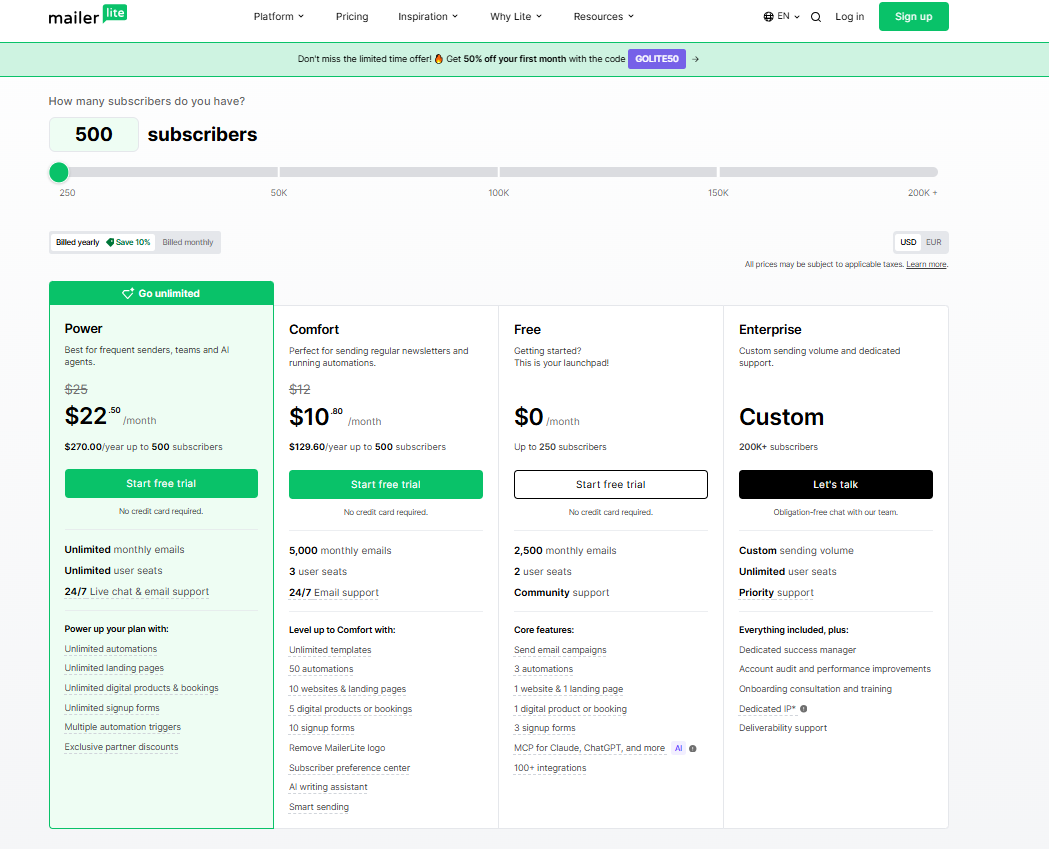Click 24/7 Live chat & email support
Viewport: 1049px width, 849px height.
coord(136,591)
